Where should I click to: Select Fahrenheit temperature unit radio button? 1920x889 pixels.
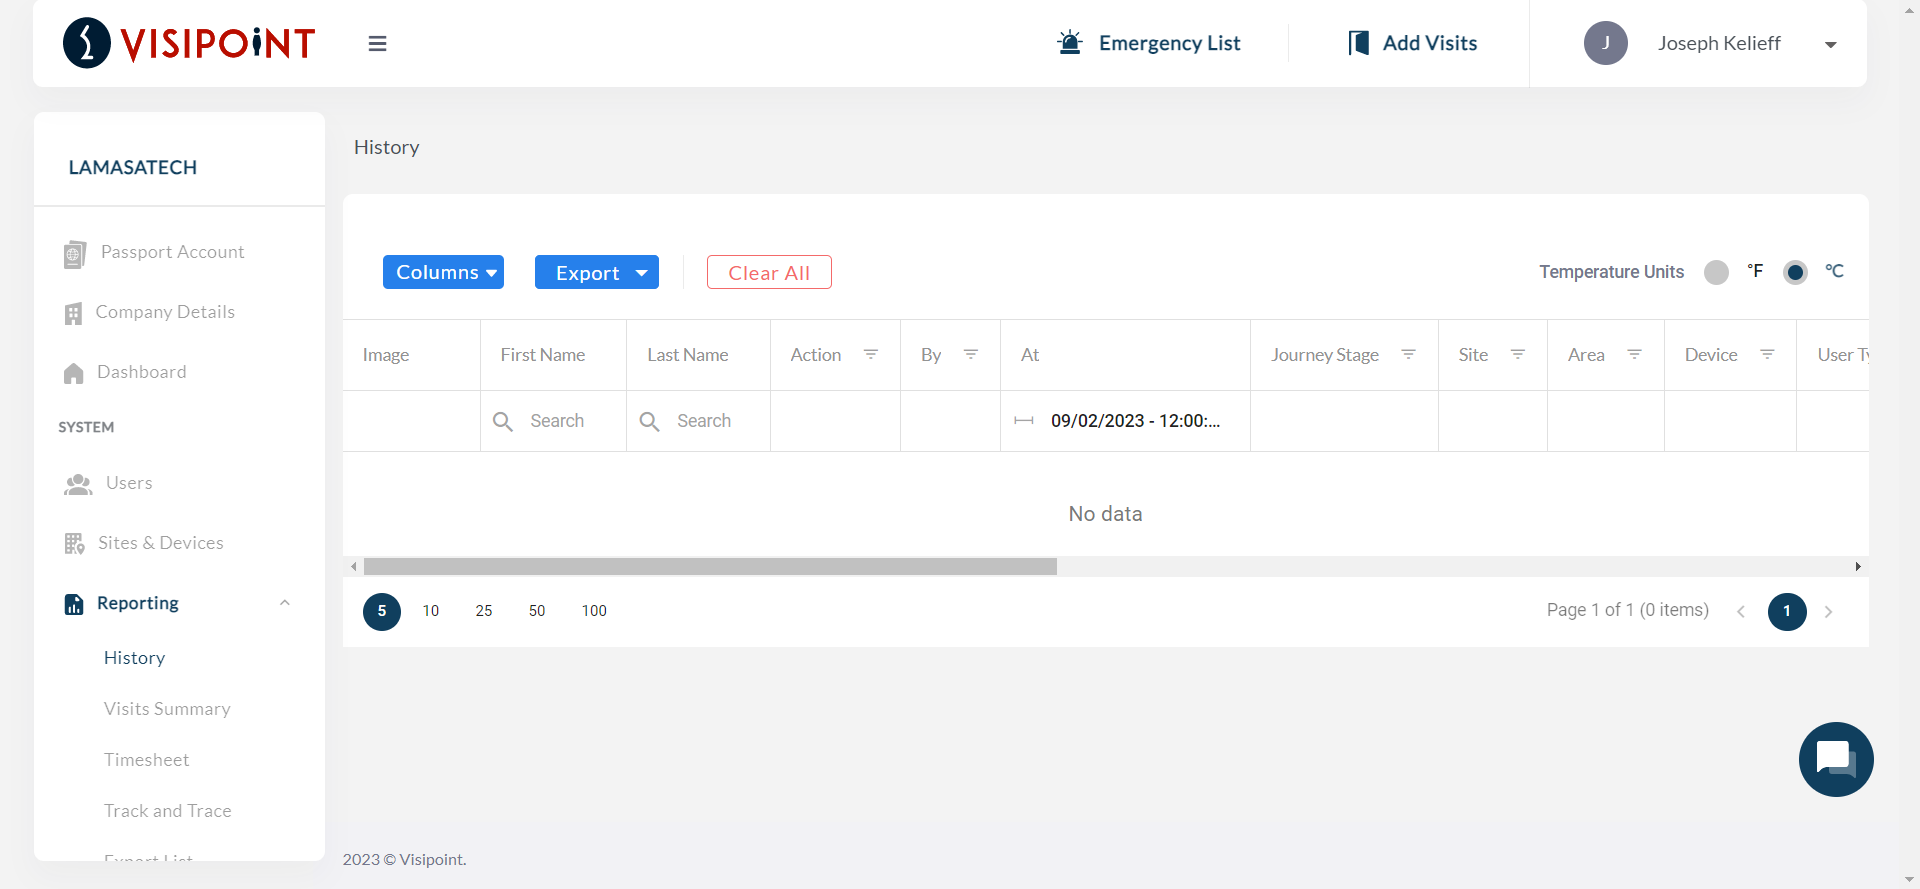1716,272
